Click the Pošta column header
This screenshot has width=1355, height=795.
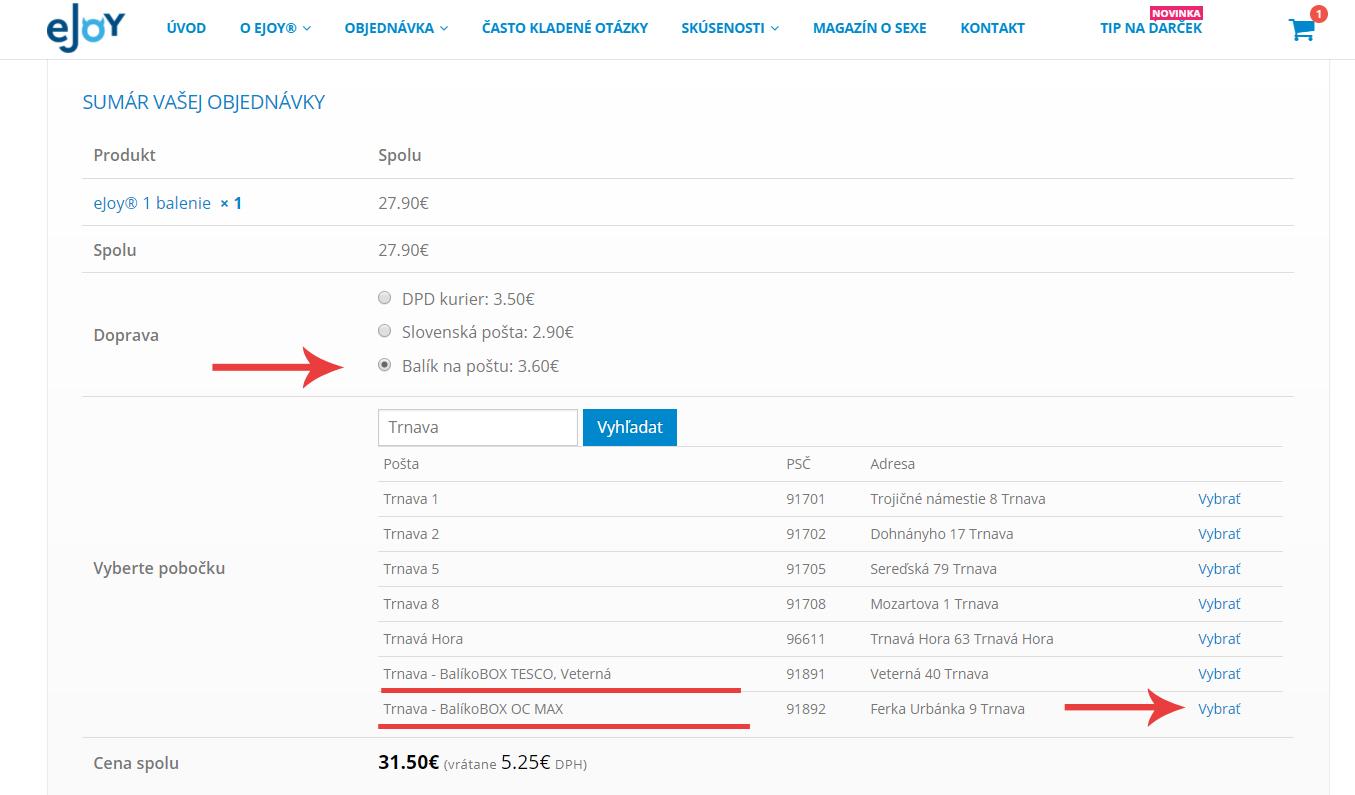pyautogui.click(x=401, y=464)
